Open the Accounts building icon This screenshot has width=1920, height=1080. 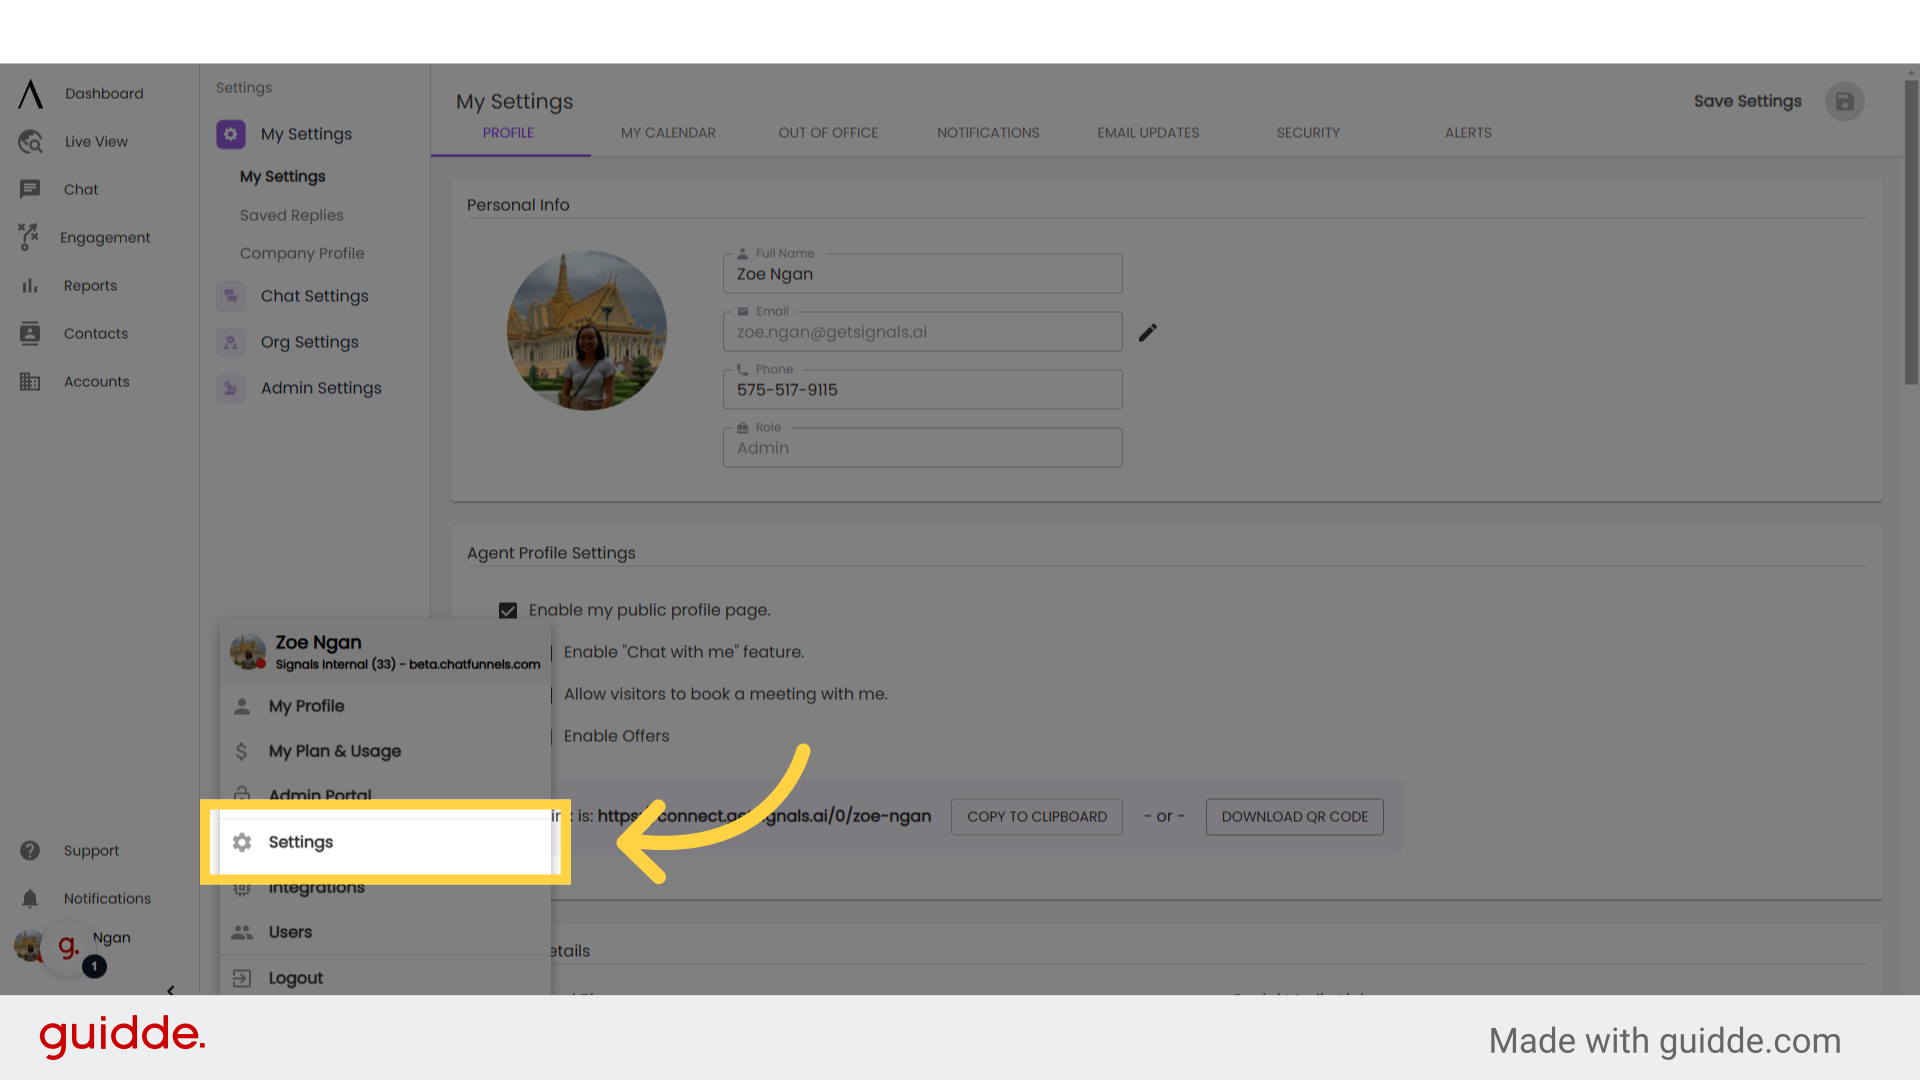(x=30, y=382)
